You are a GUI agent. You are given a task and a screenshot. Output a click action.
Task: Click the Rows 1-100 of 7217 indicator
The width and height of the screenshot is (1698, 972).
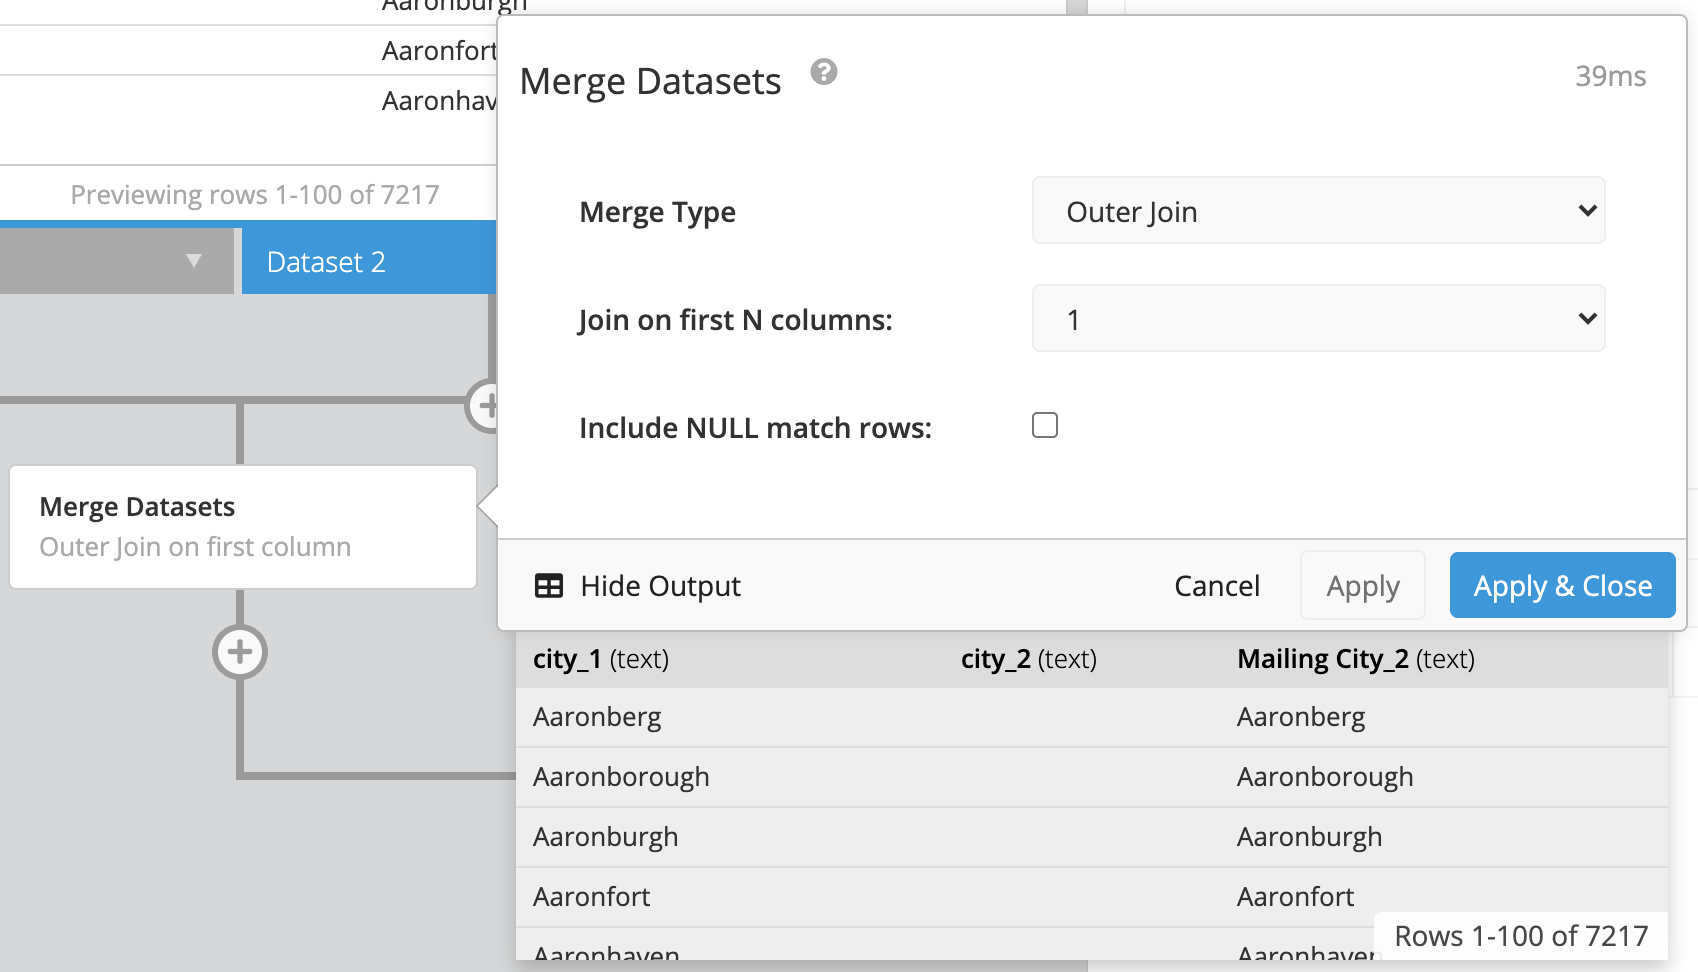pos(1521,936)
